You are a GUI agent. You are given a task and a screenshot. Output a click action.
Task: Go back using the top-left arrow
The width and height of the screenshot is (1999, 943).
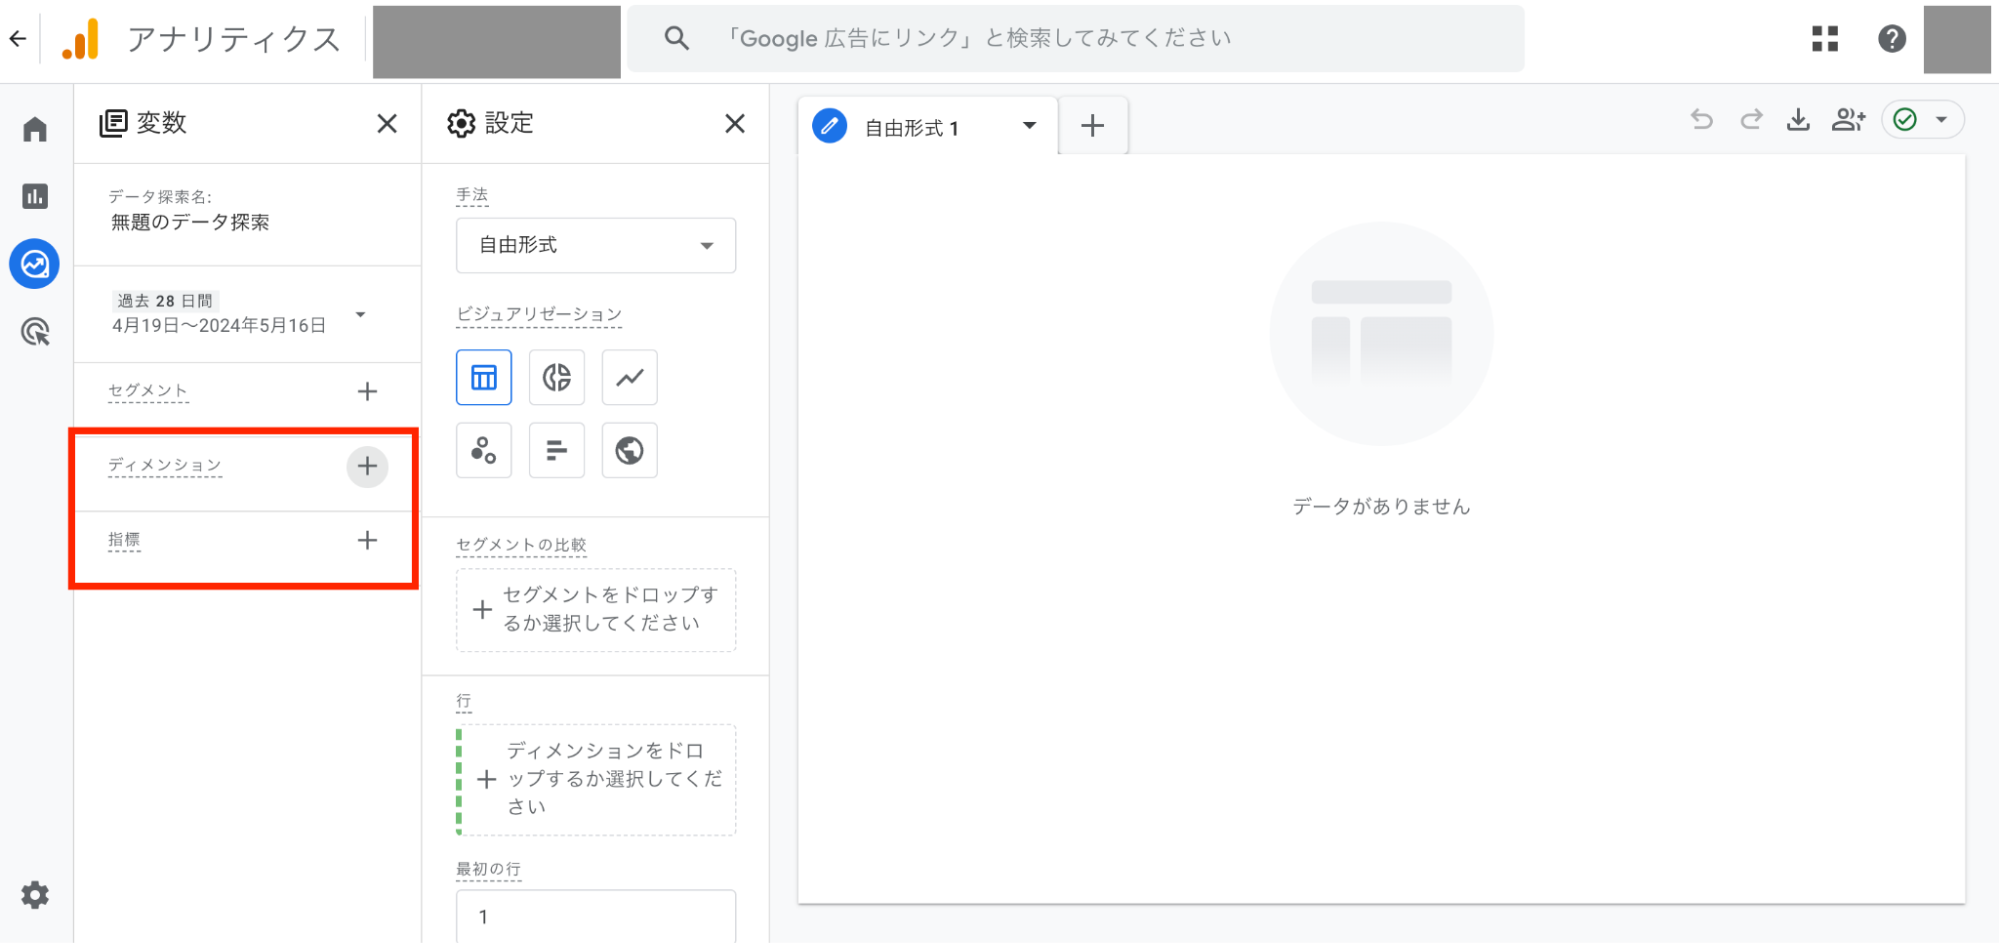(x=18, y=39)
